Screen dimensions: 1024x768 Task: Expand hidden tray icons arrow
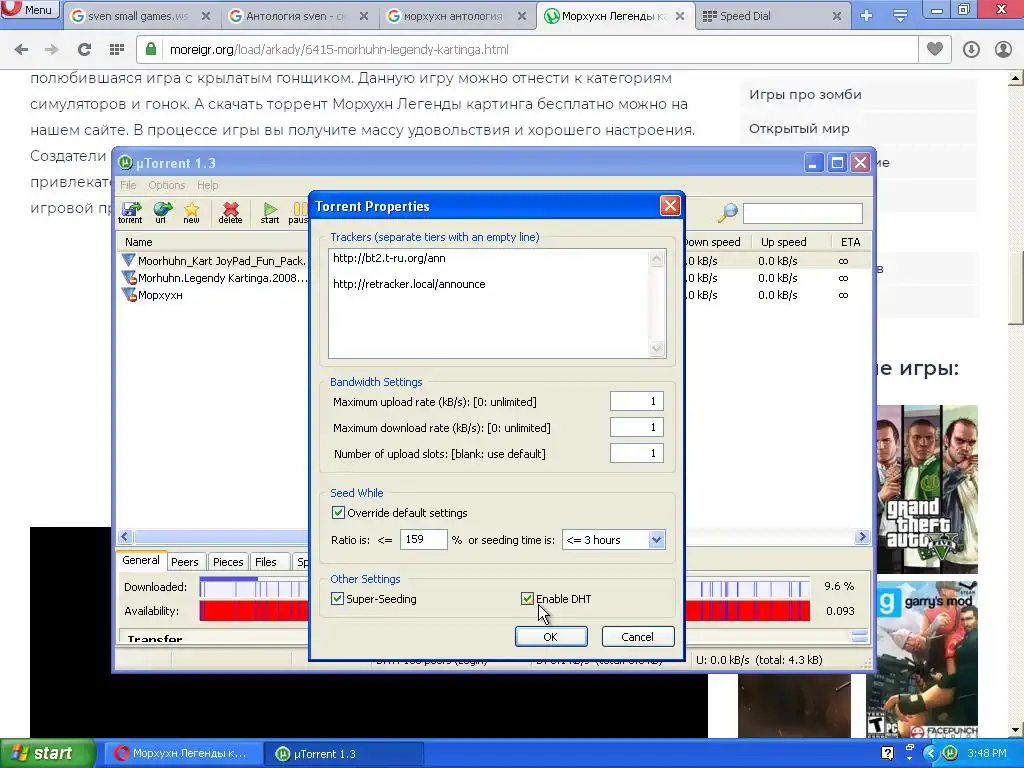931,753
